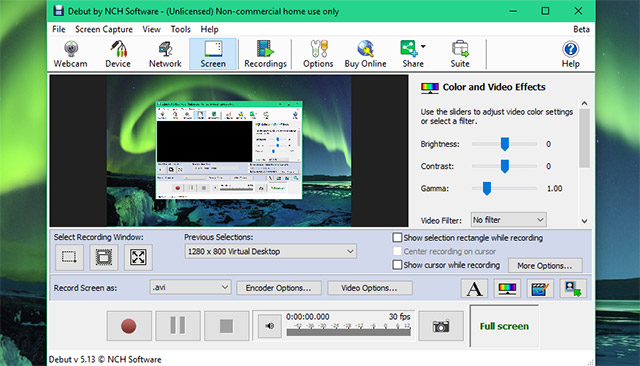The width and height of the screenshot is (640, 366).
Task: Open the Help menu
Action: pos(209,29)
